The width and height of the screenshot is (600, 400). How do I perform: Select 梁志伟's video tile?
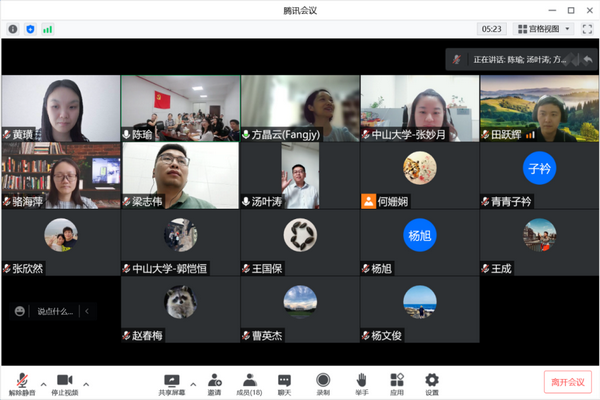pos(180,175)
